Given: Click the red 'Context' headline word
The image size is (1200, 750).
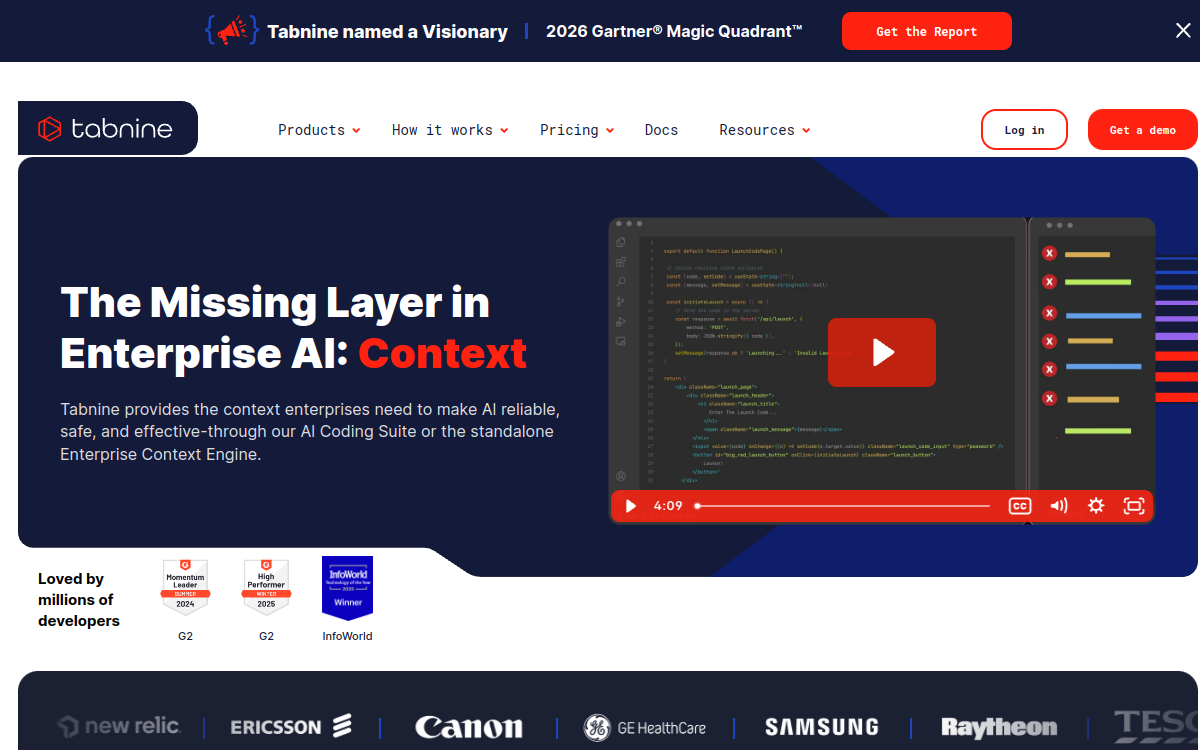Looking at the screenshot, I should click(x=443, y=353).
